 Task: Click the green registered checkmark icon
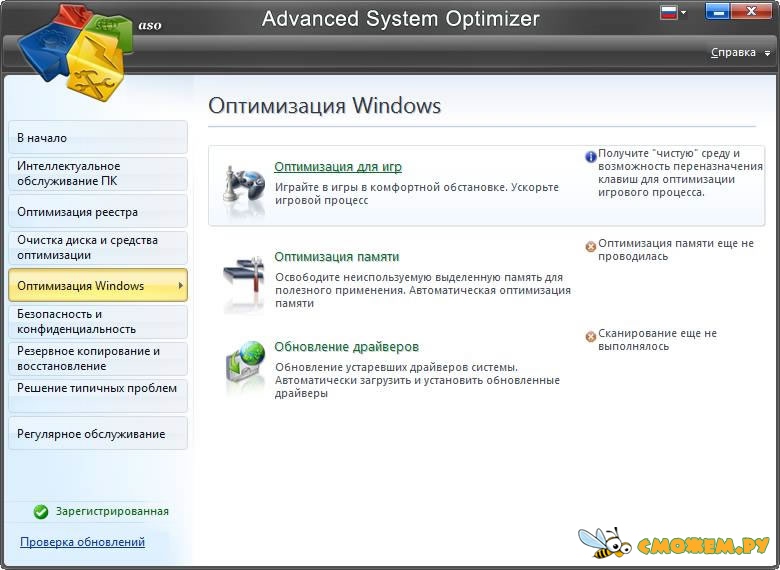(x=41, y=511)
